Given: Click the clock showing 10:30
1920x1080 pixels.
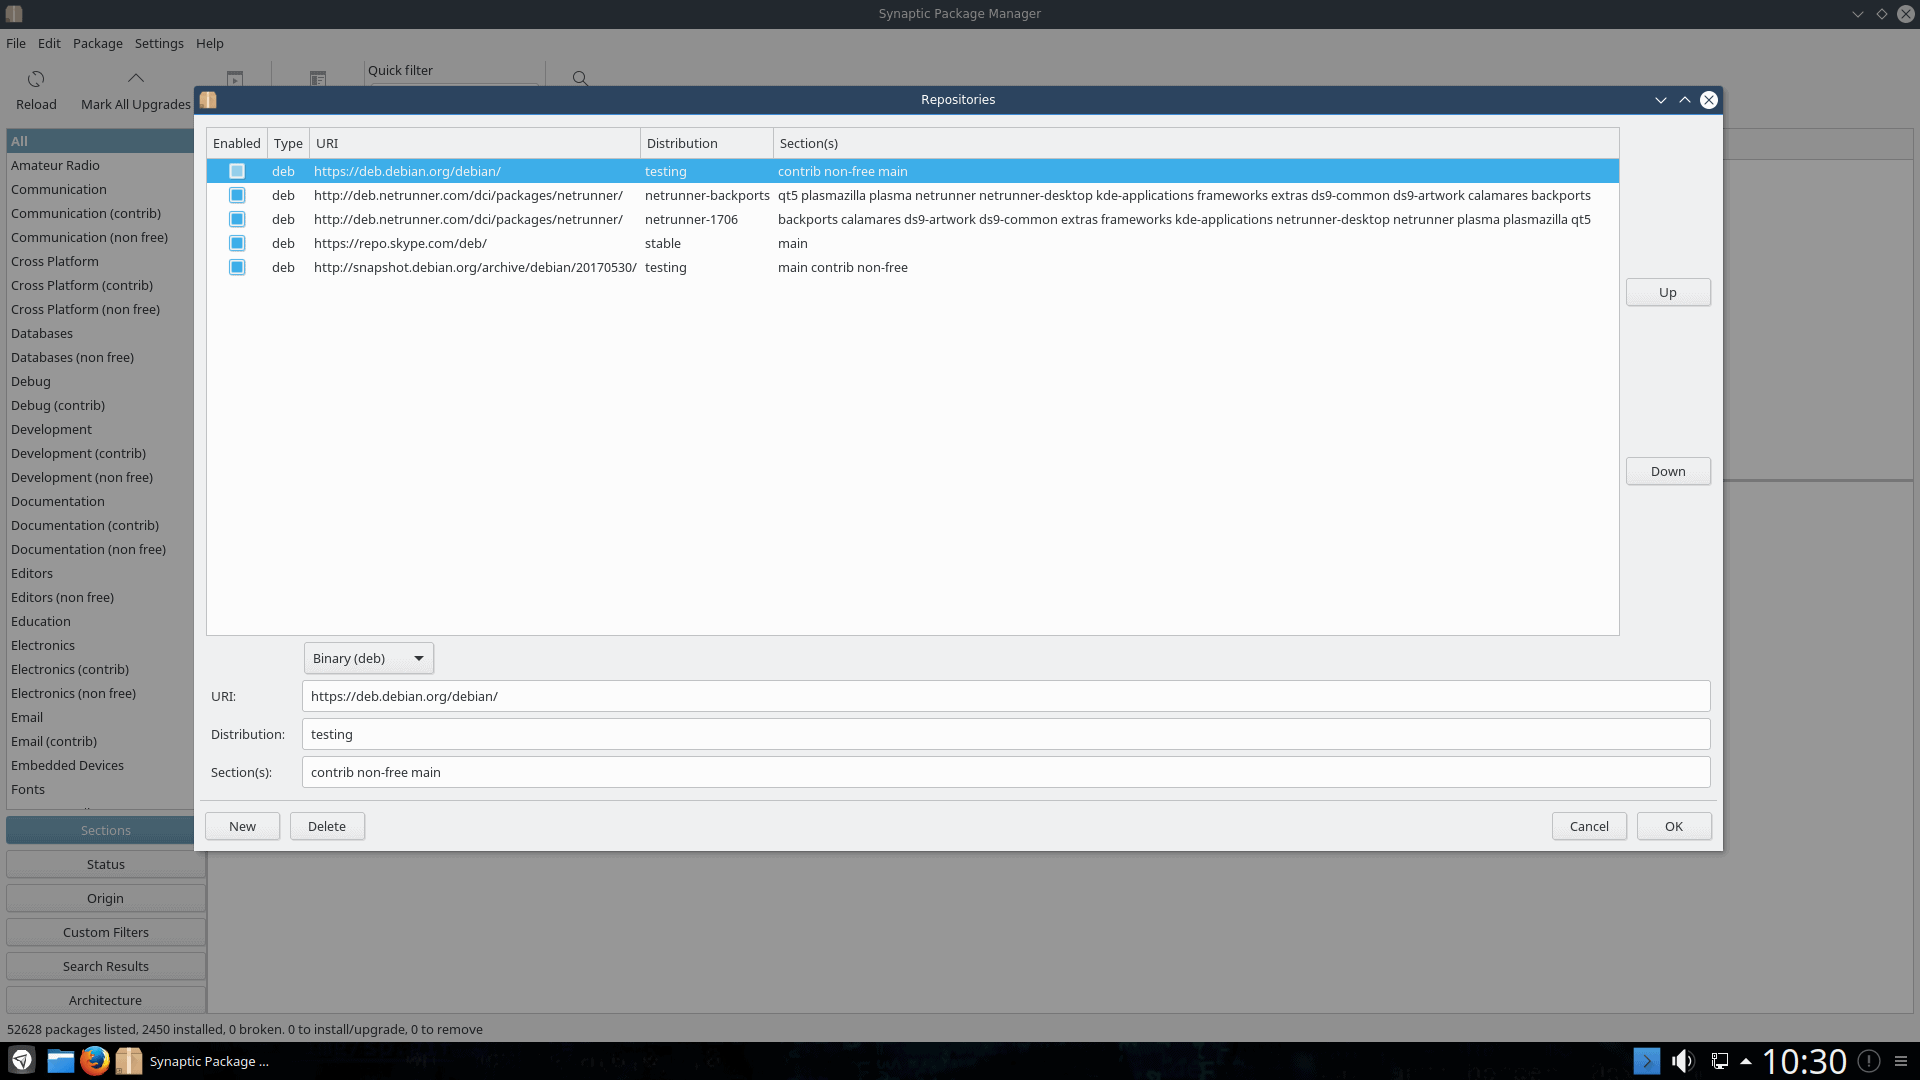Looking at the screenshot, I should coord(1804,1061).
